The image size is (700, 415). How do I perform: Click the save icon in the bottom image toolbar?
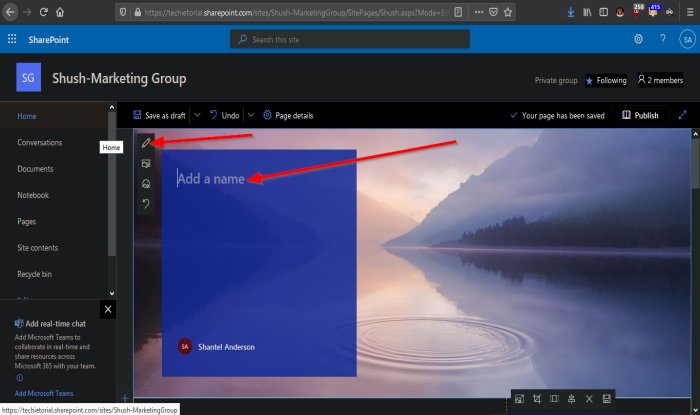(x=606, y=398)
